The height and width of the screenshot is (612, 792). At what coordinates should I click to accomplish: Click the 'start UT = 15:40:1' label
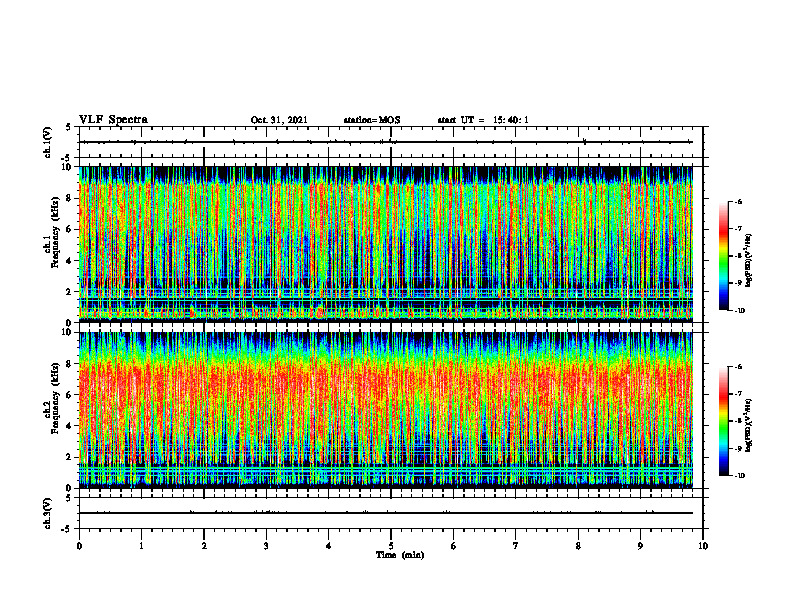tap(483, 120)
